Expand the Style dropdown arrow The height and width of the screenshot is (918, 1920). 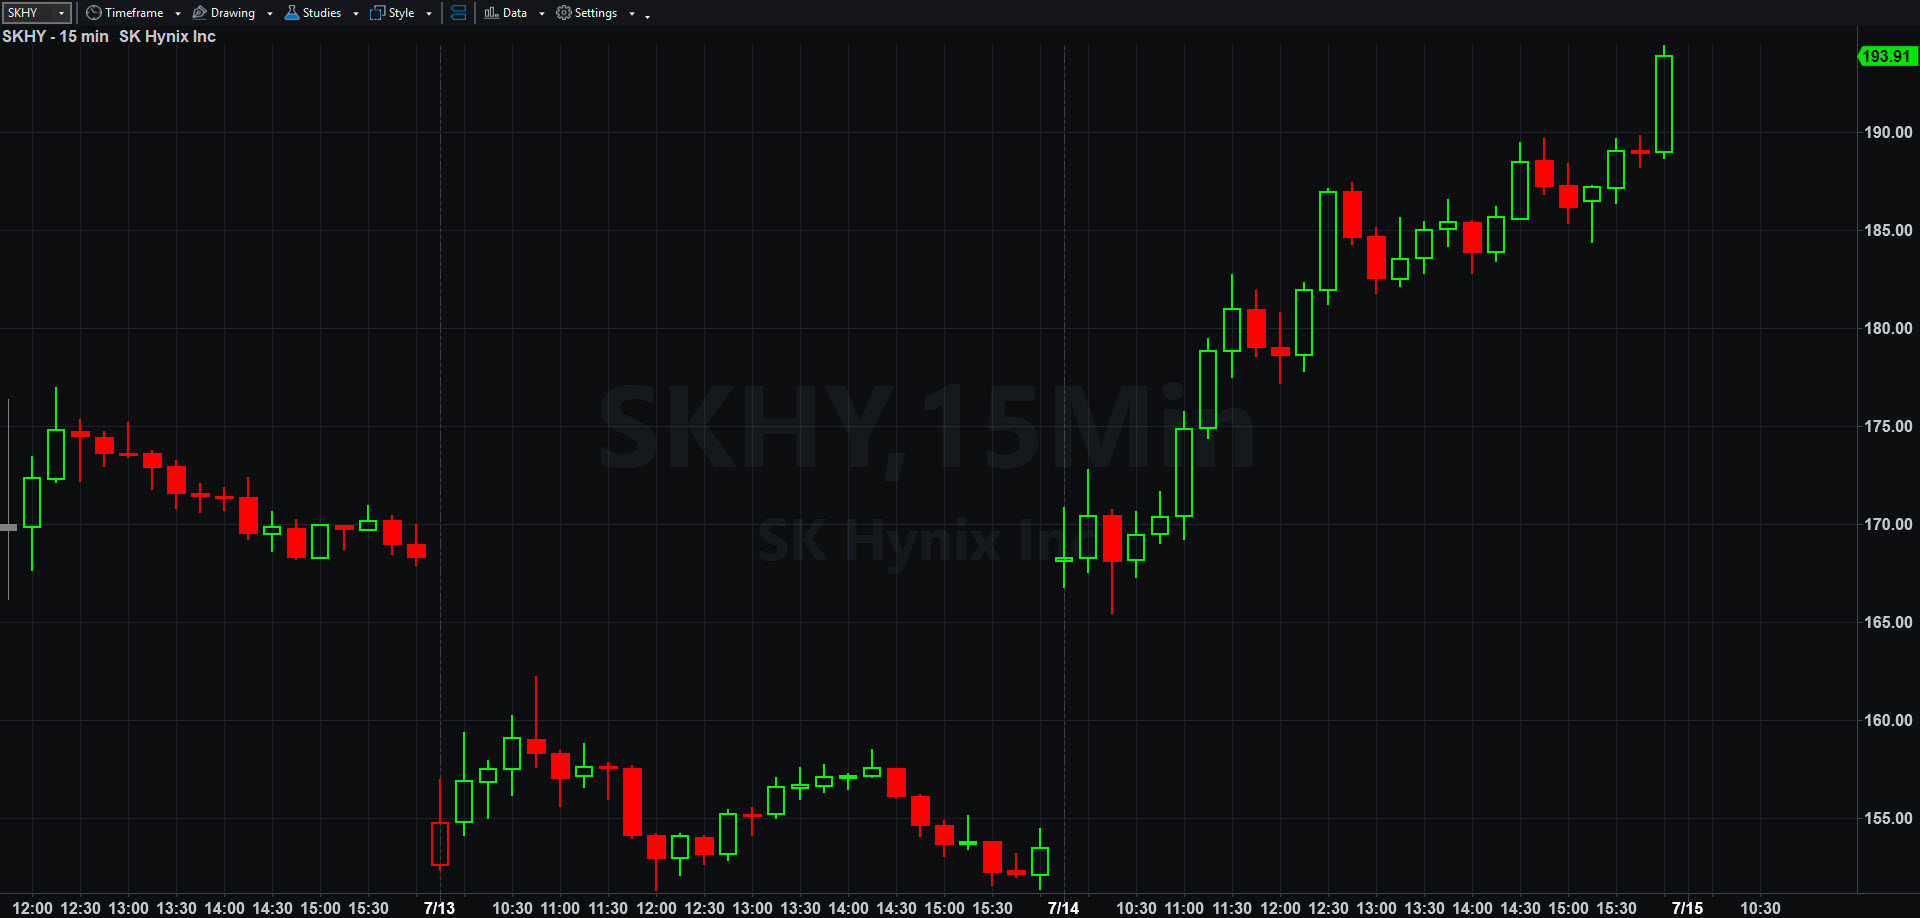429,14
